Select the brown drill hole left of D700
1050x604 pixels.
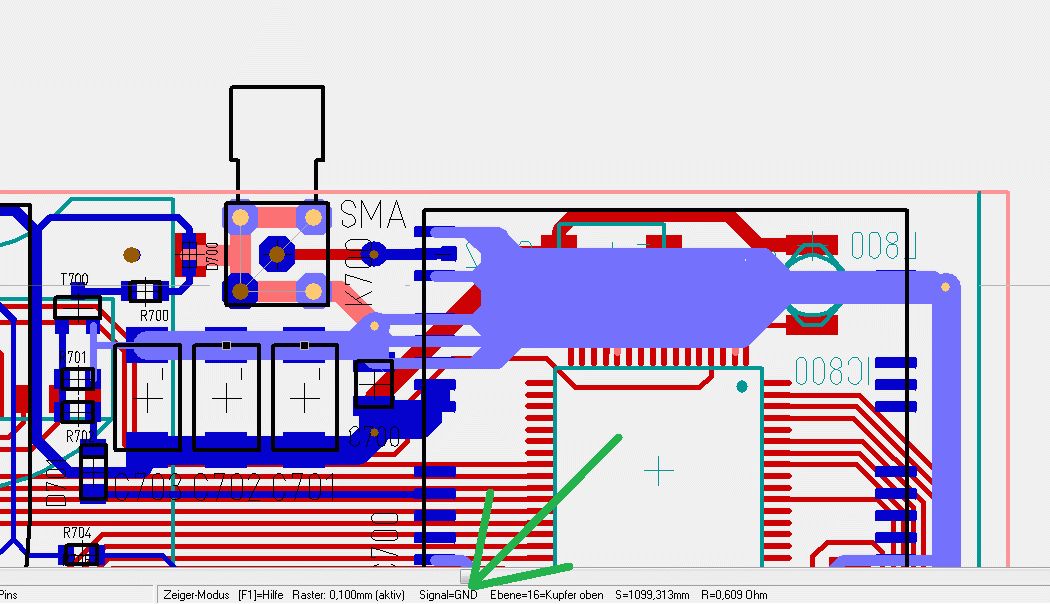click(132, 254)
